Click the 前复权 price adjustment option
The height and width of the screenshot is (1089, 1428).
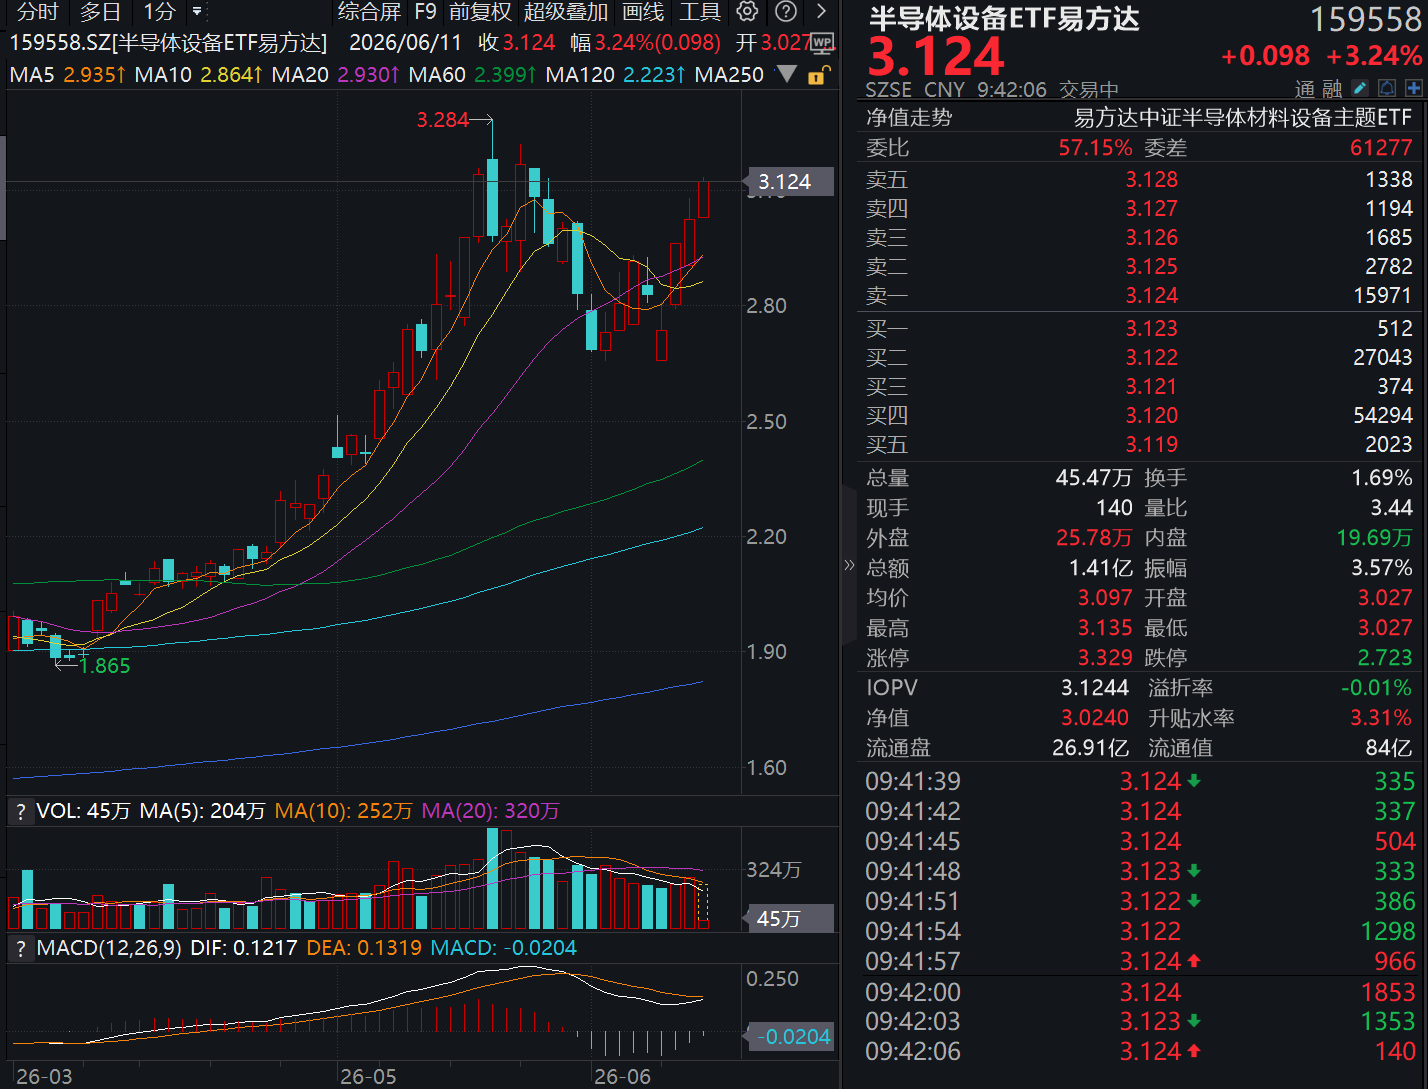click(x=480, y=12)
